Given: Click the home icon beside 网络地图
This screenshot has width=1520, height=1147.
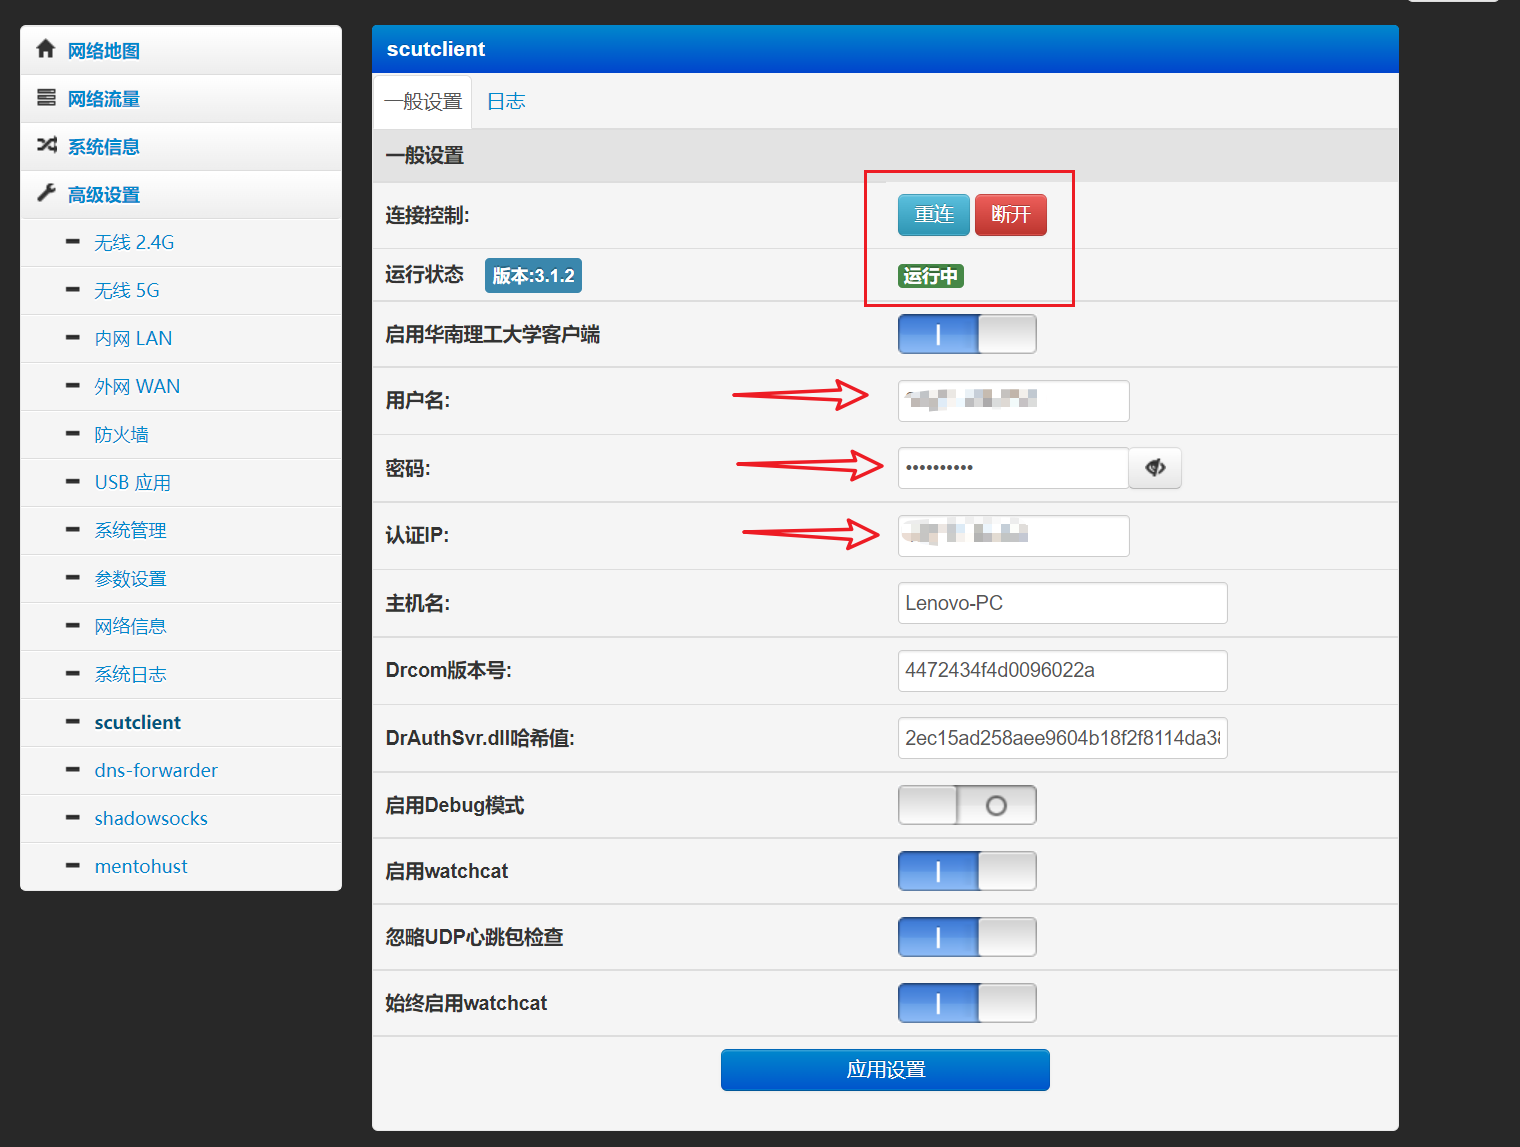Looking at the screenshot, I should pos(46,48).
